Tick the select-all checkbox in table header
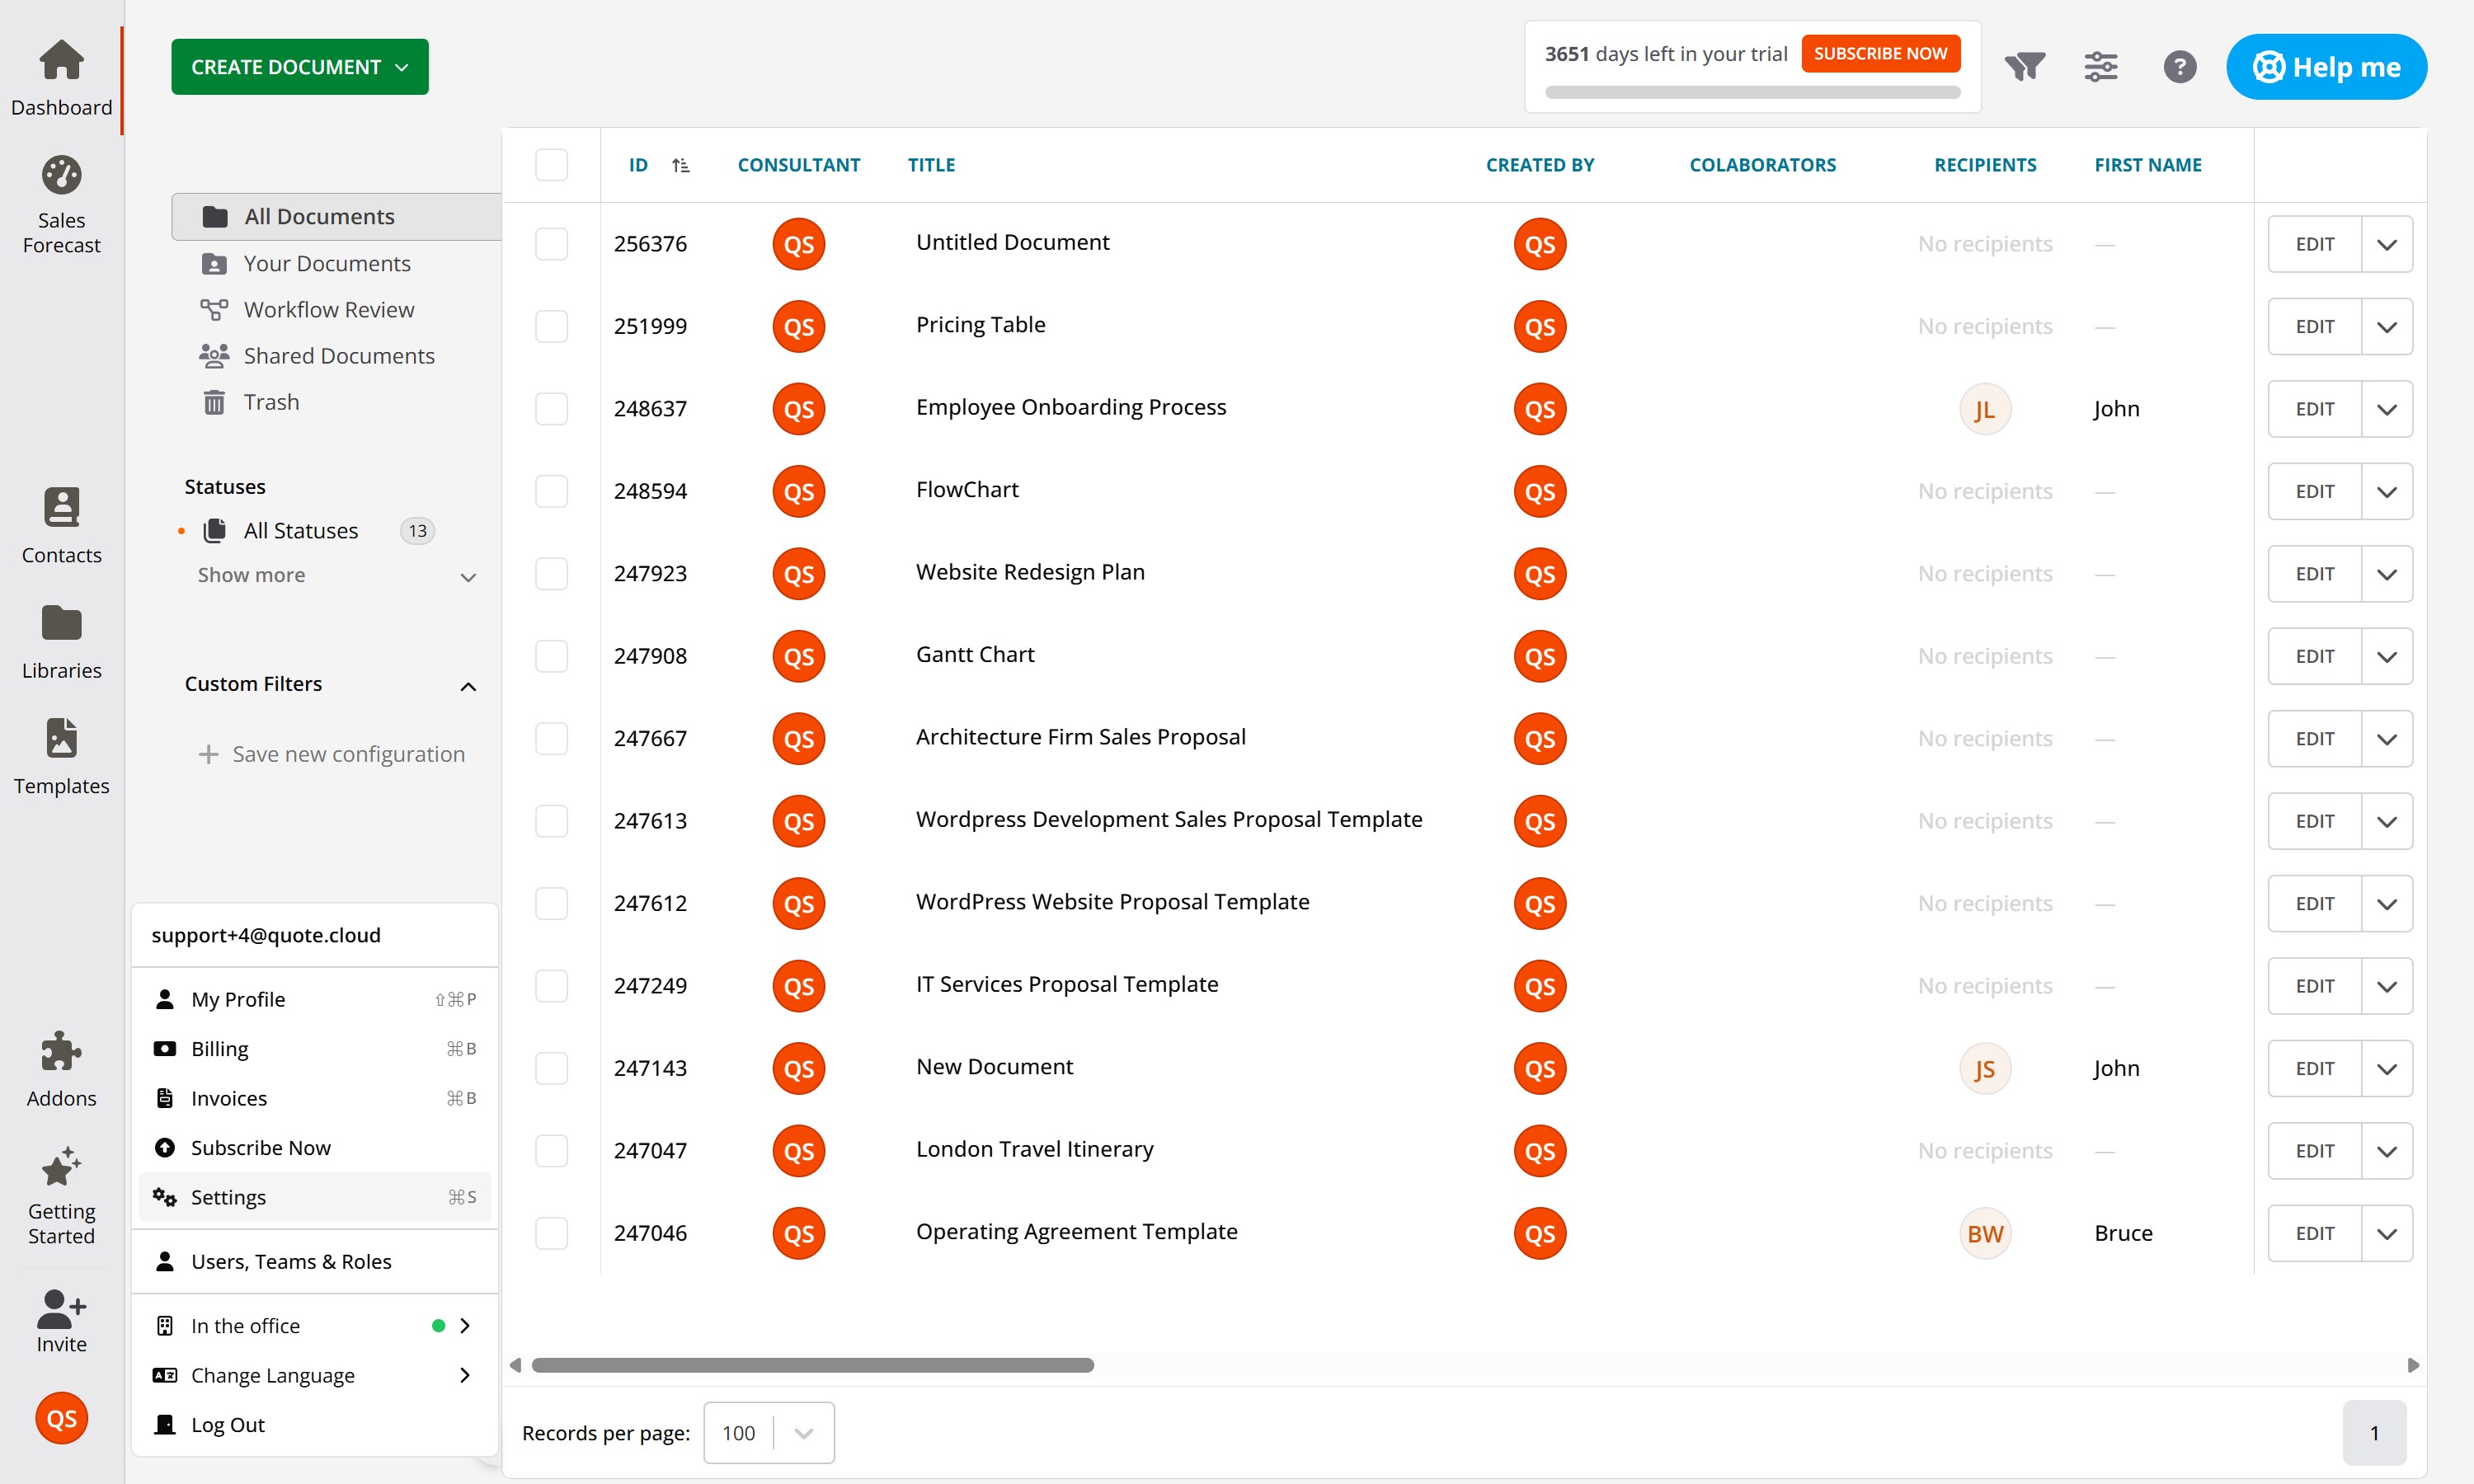Viewport: 2474px width, 1484px height. [x=551, y=165]
